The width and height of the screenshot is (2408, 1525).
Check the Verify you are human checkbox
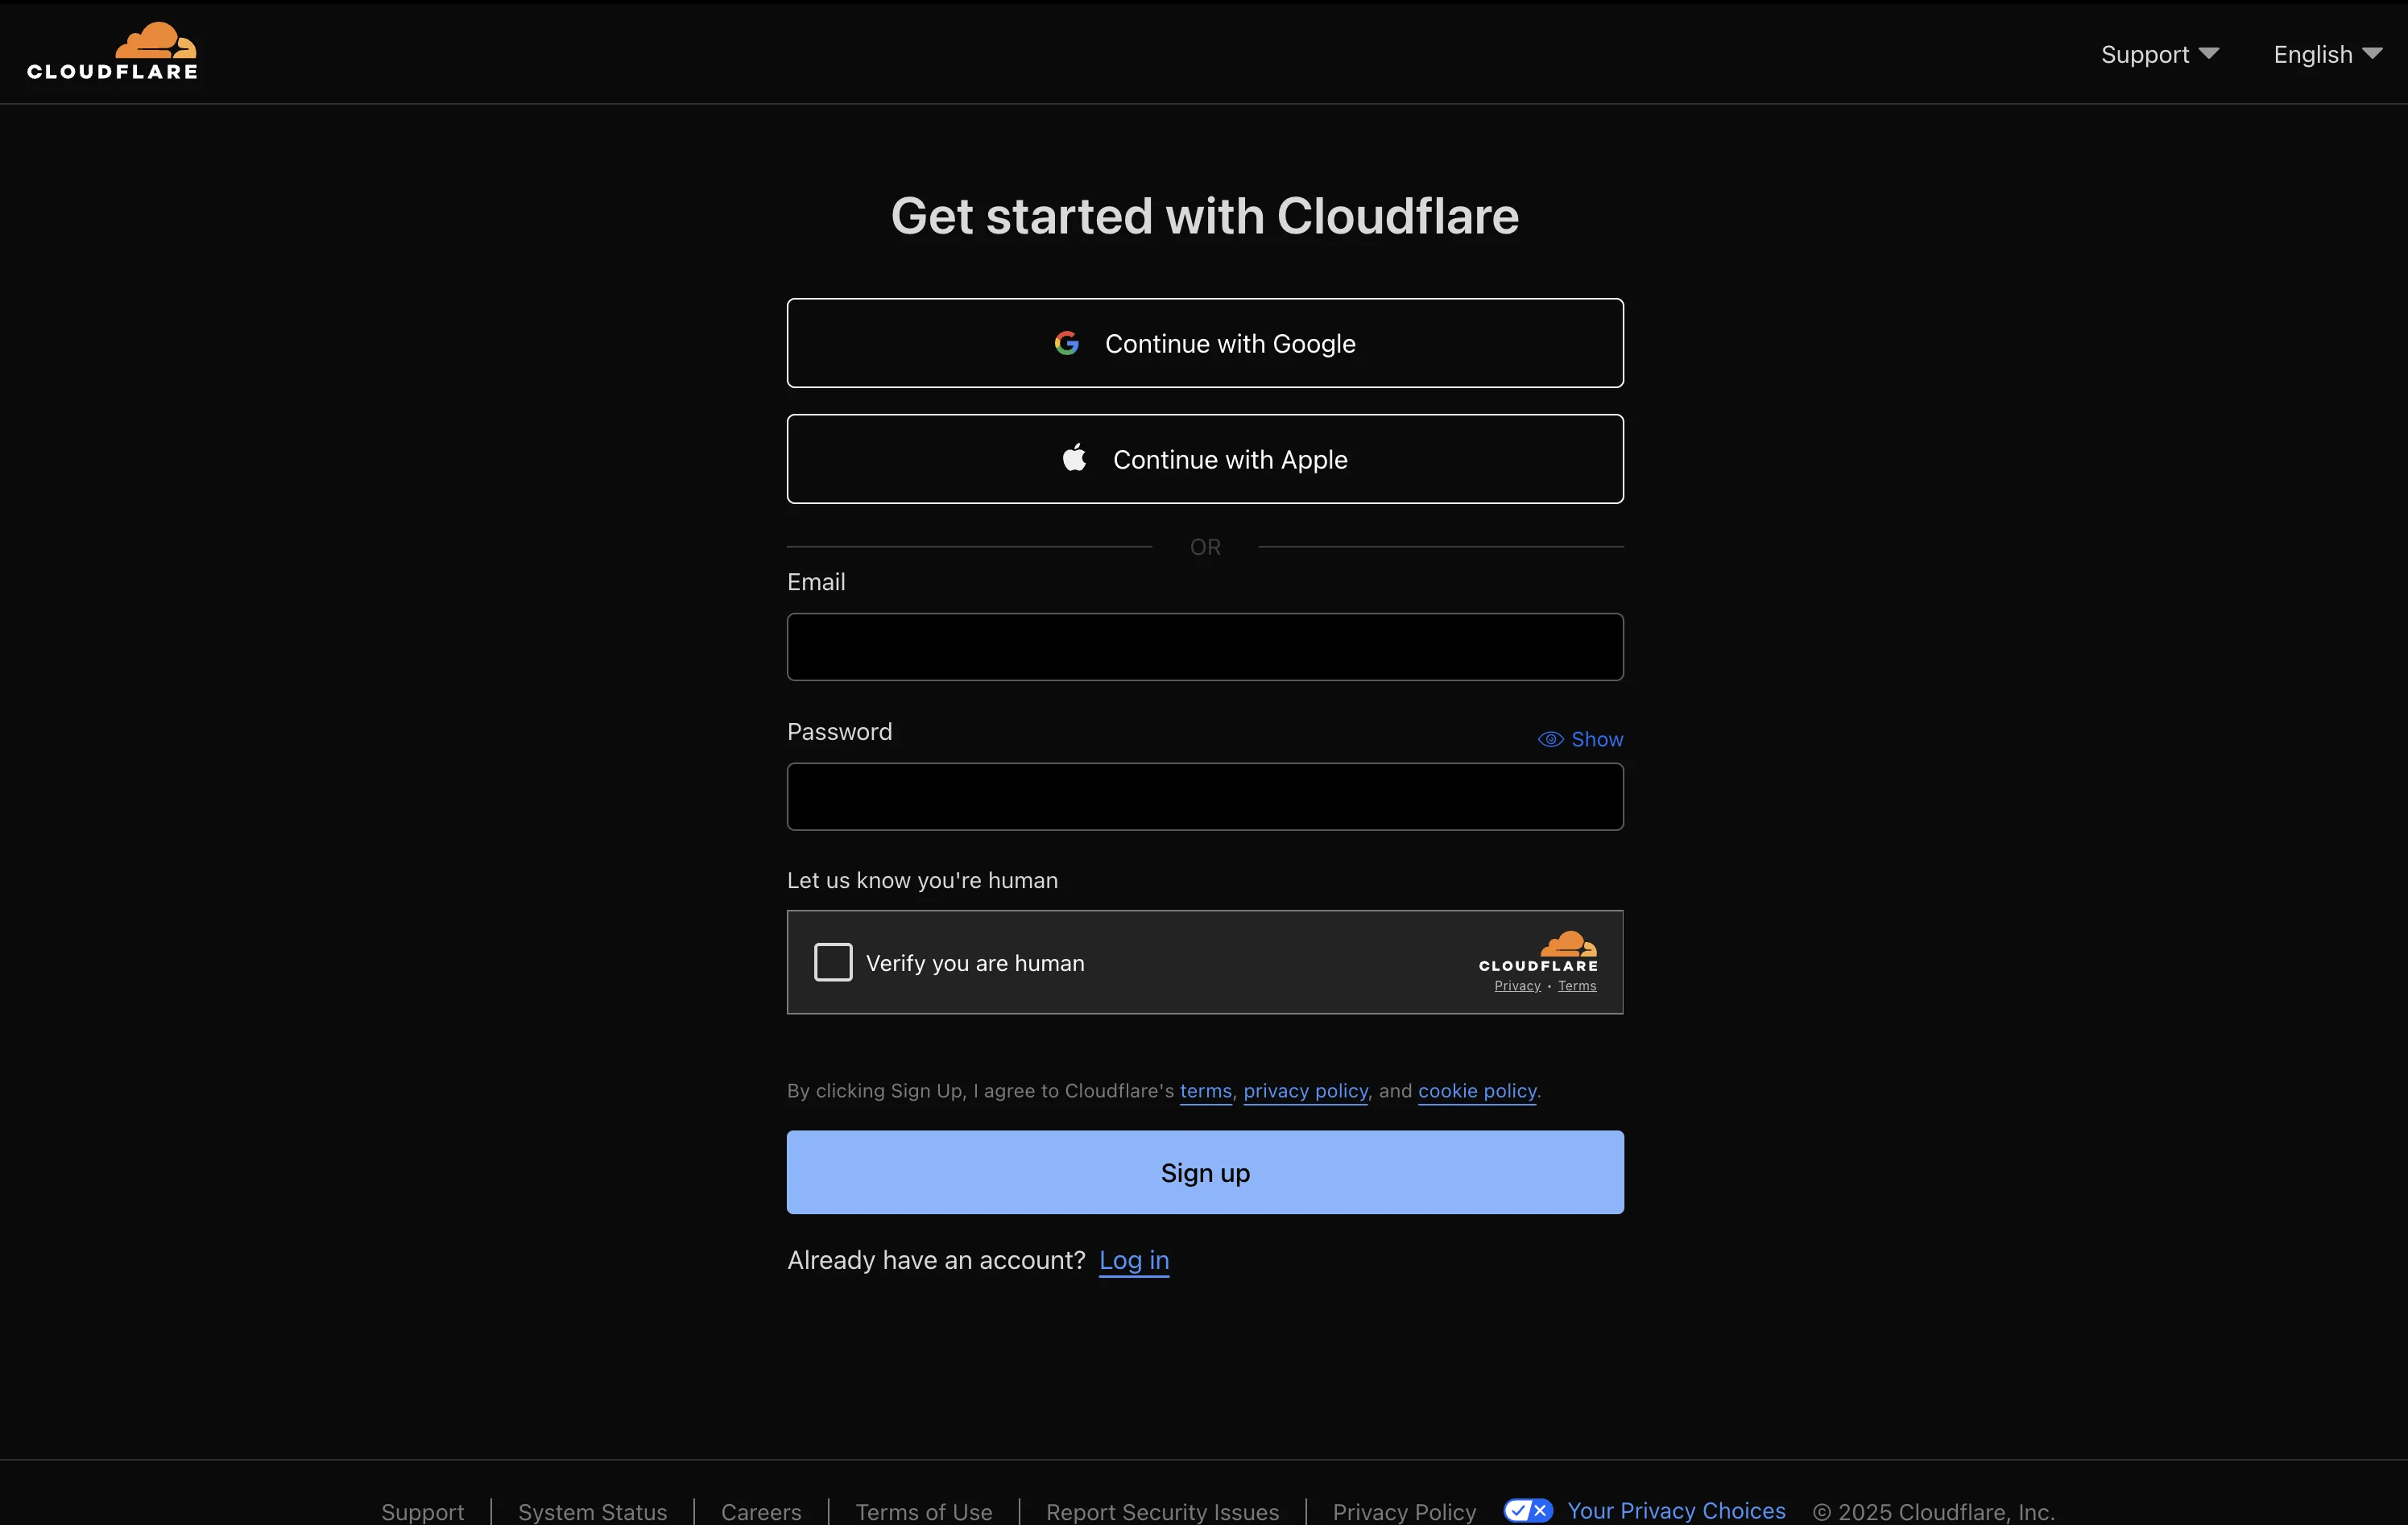click(833, 961)
